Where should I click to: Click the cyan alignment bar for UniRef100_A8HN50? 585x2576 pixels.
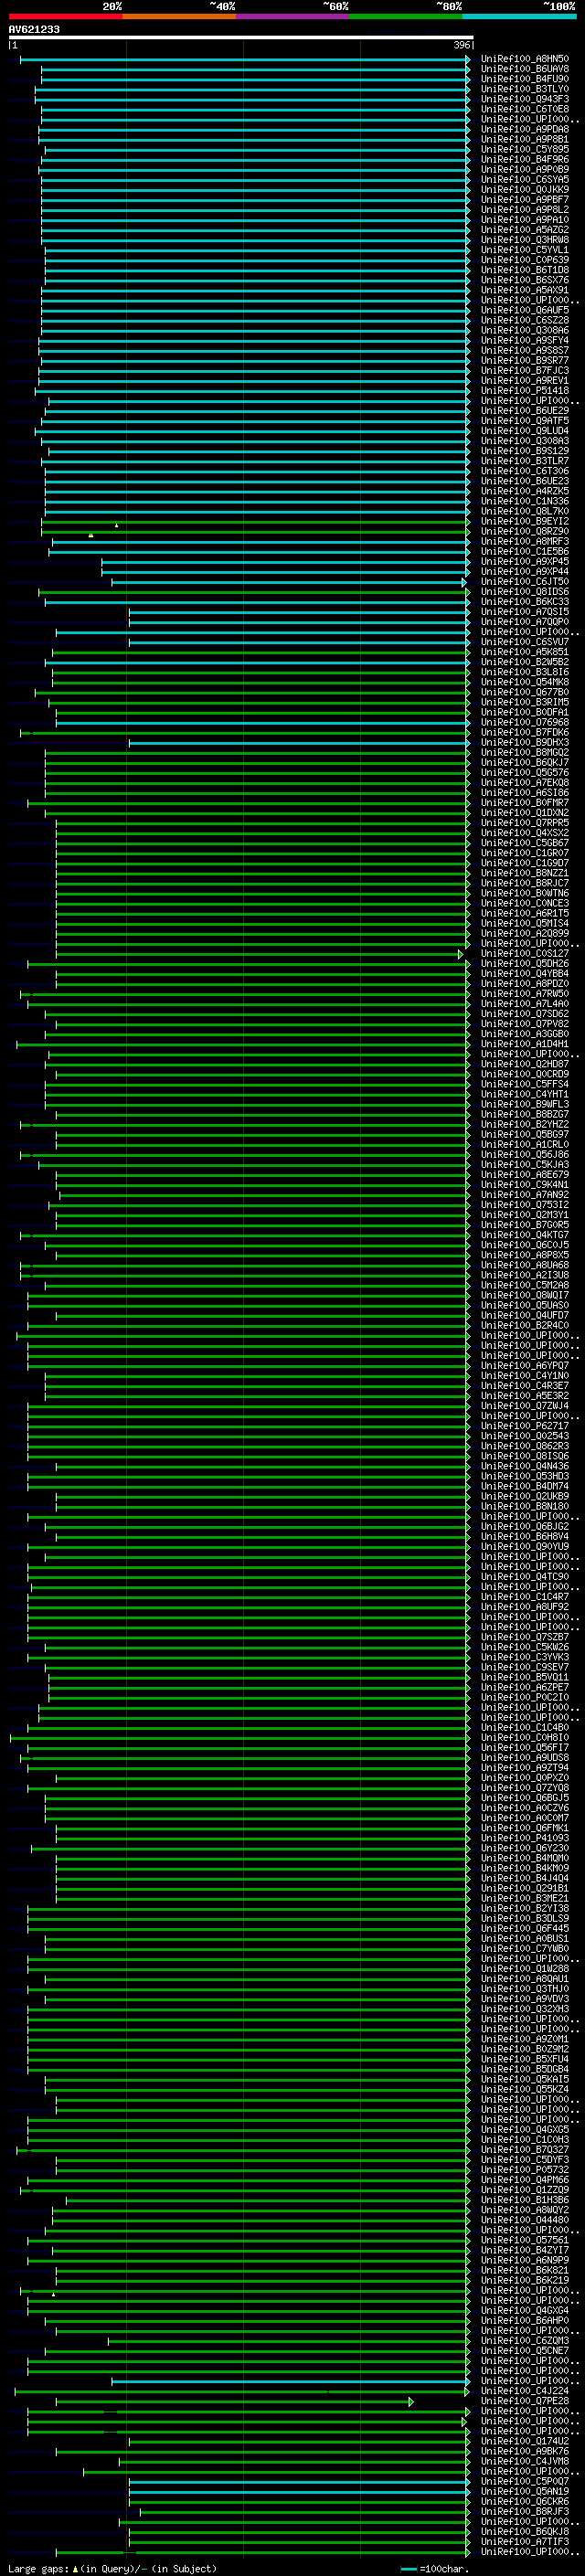(245, 59)
